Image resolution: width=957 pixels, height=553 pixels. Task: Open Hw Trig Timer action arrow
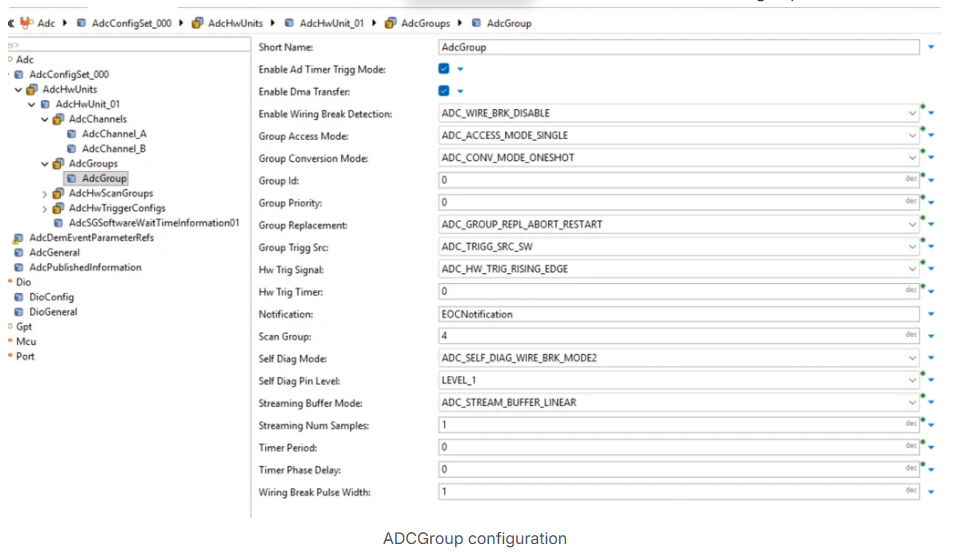tap(931, 292)
